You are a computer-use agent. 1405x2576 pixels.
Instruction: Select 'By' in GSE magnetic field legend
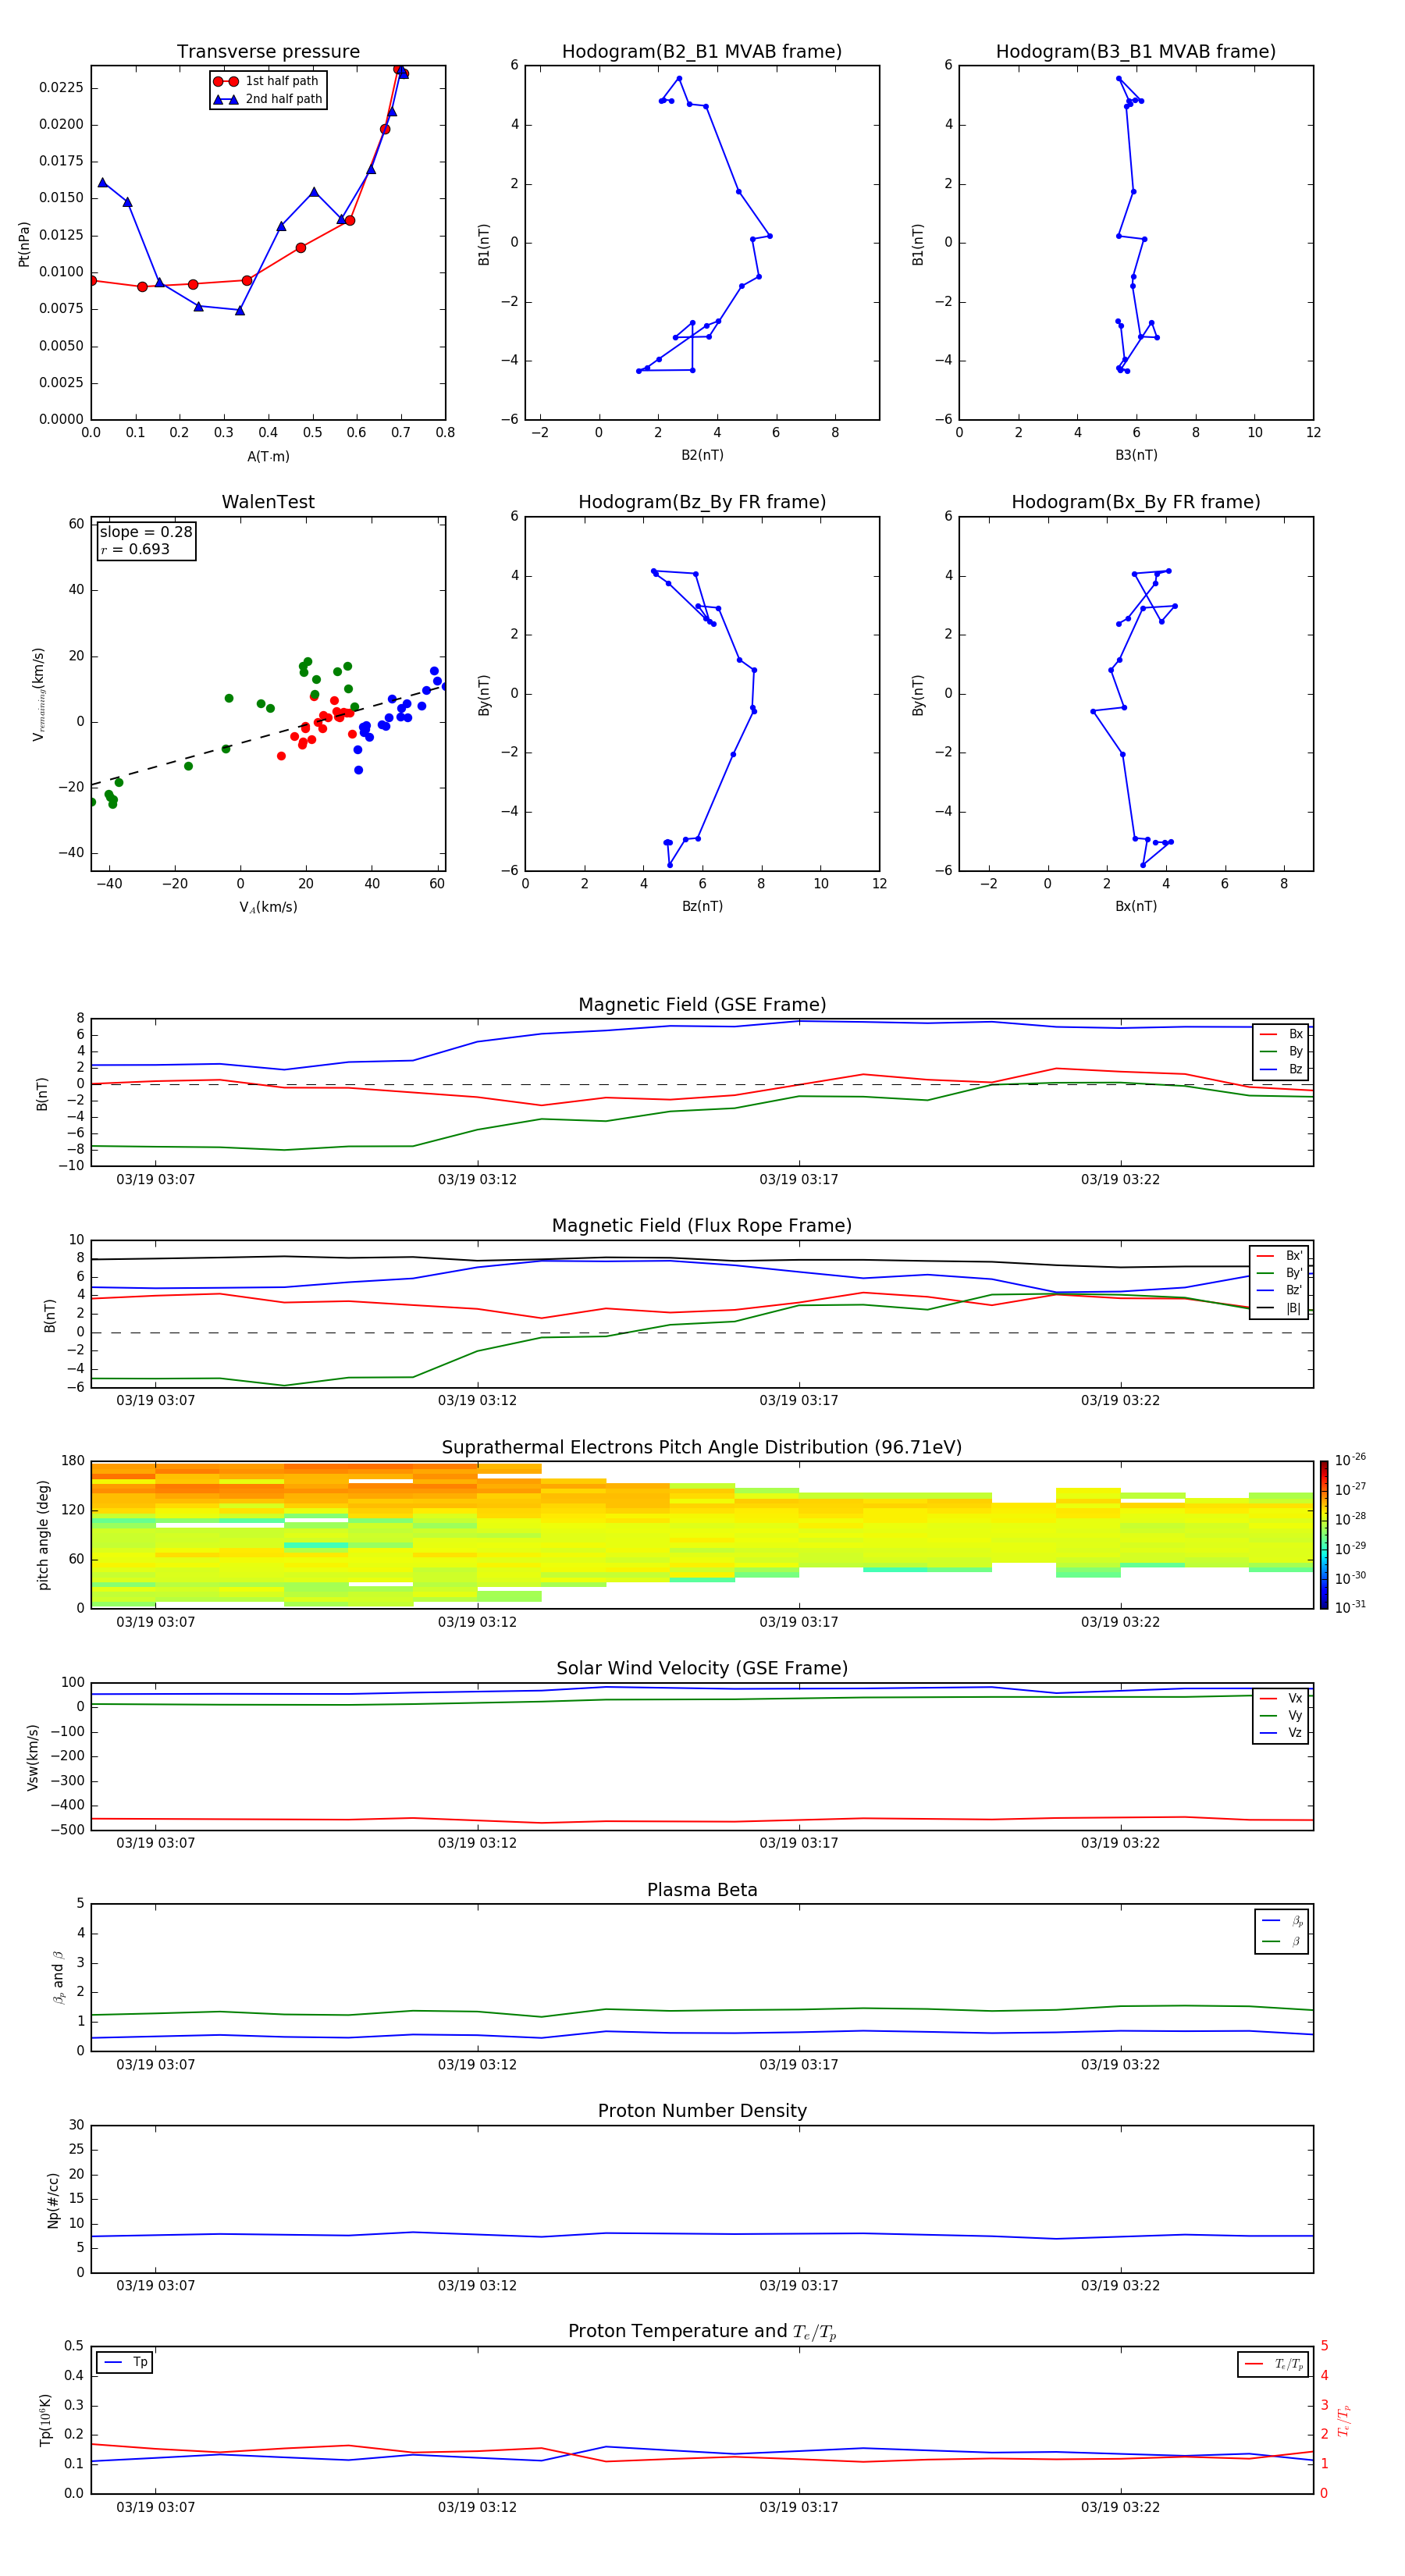(x=1281, y=1051)
